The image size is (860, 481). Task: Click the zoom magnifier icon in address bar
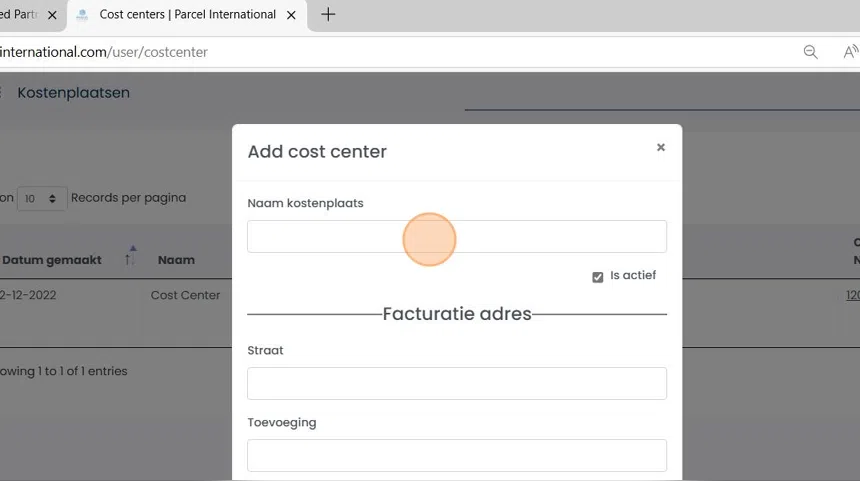tap(811, 52)
